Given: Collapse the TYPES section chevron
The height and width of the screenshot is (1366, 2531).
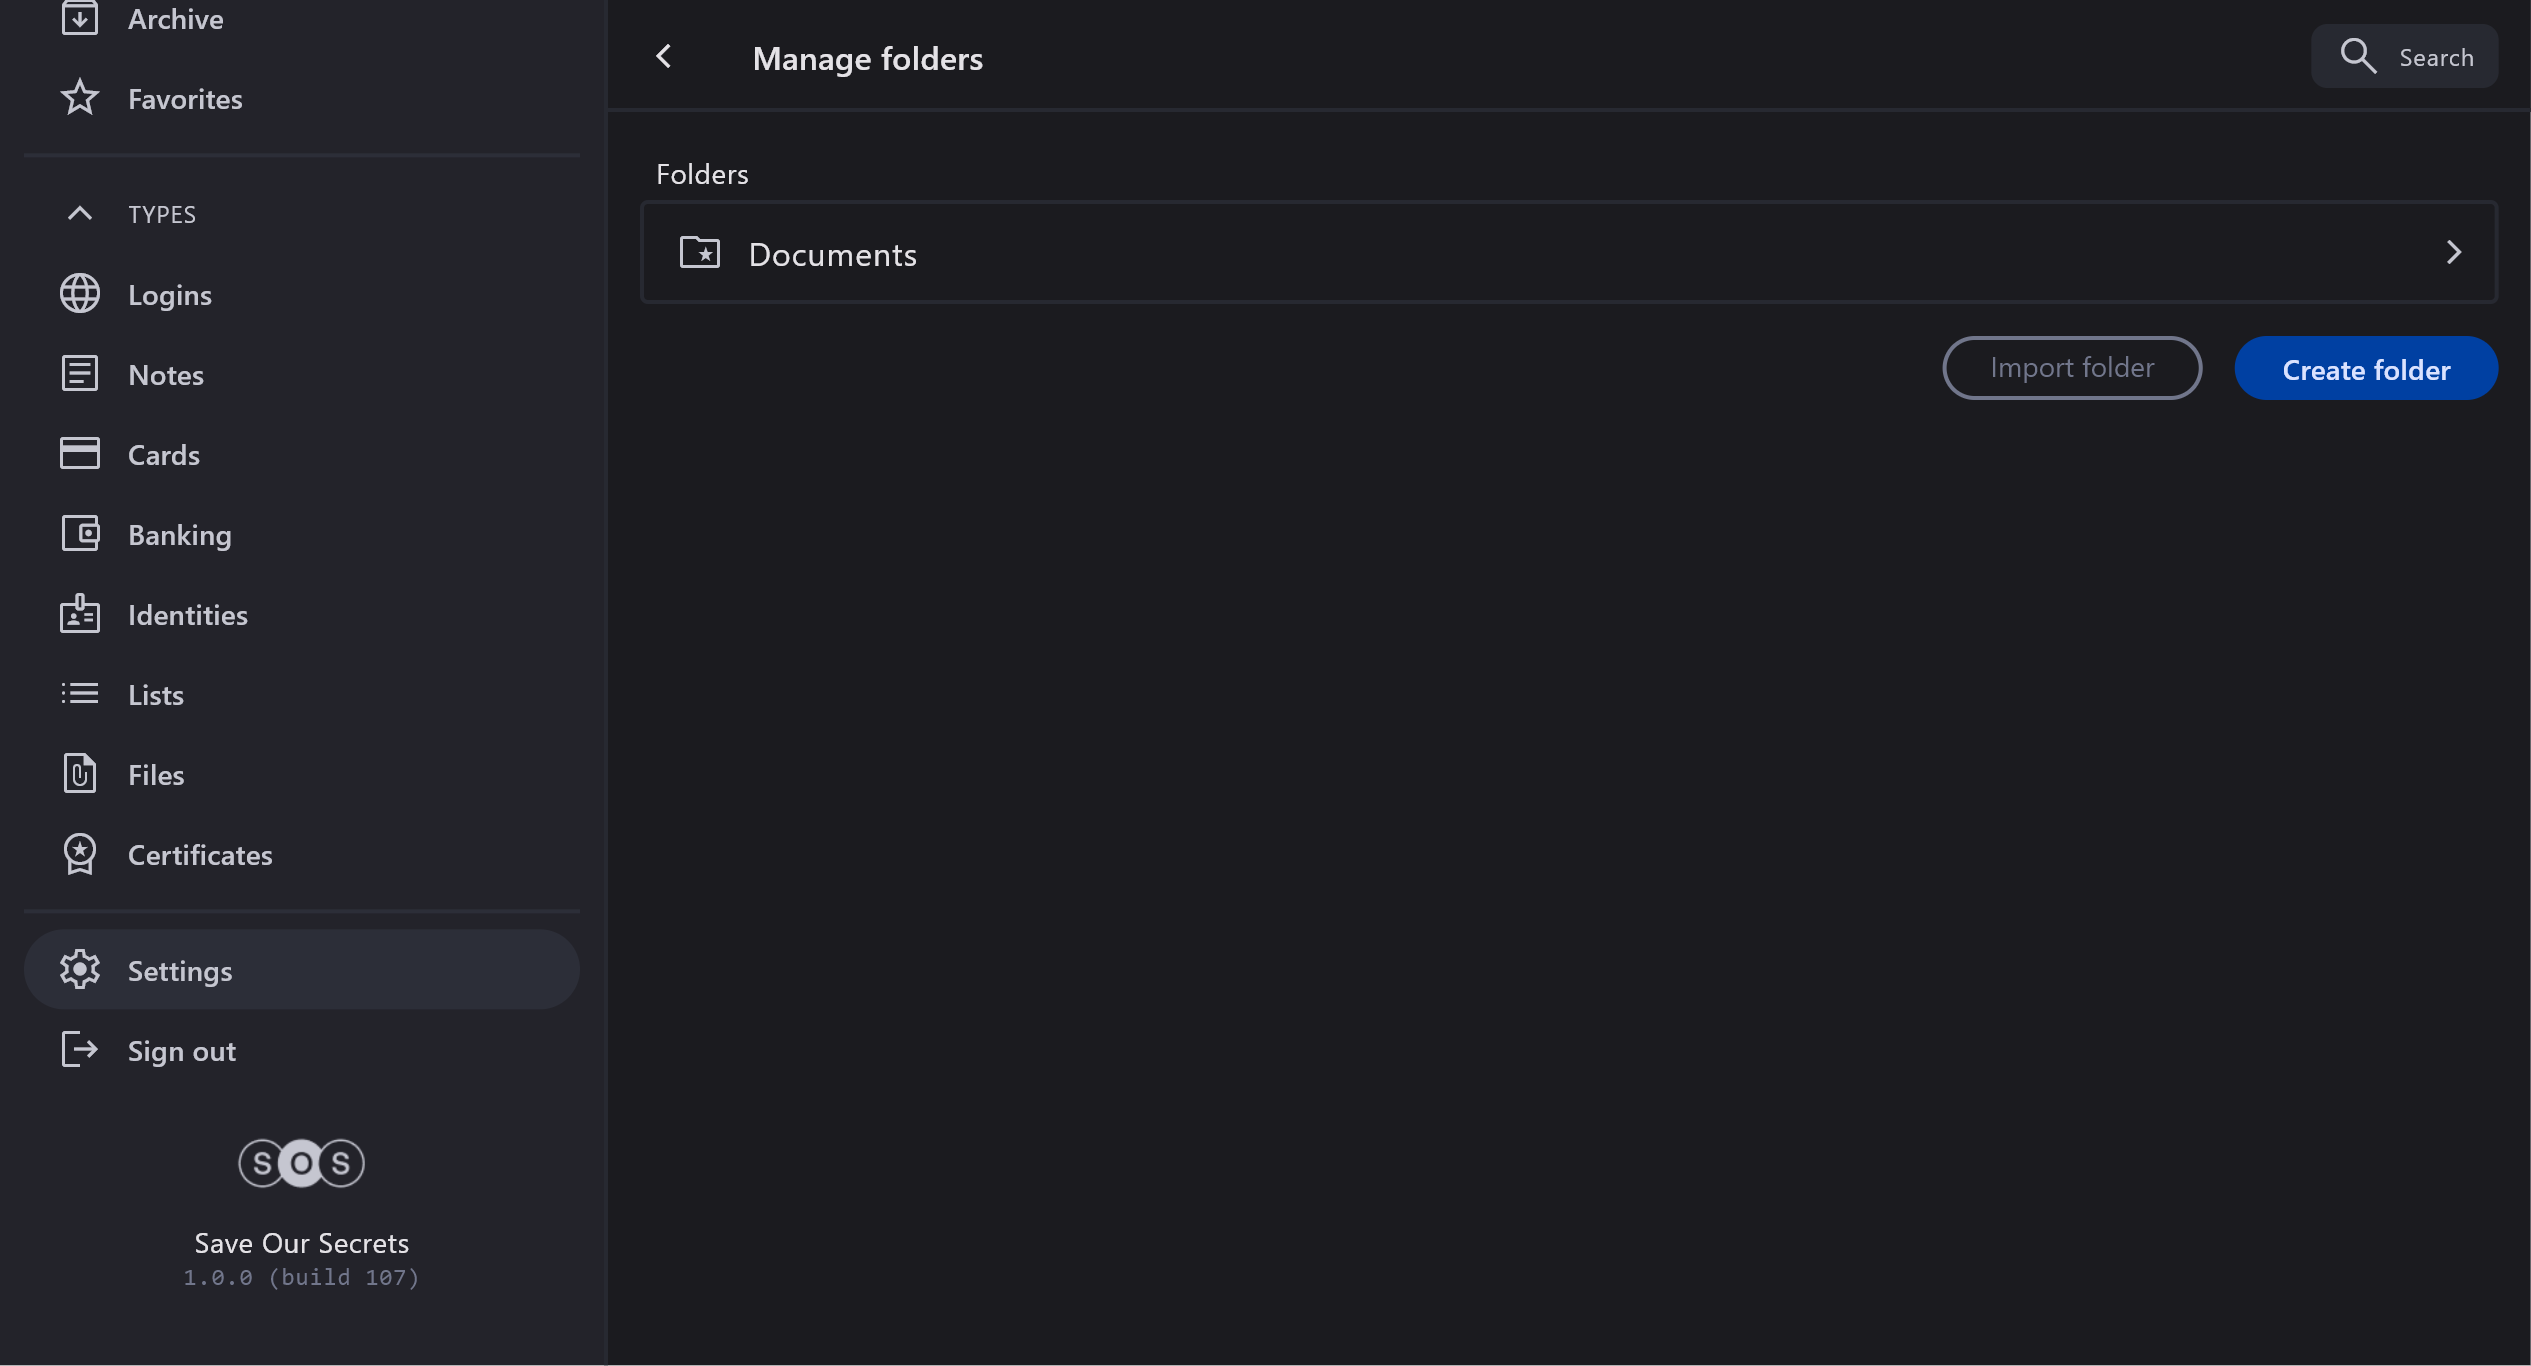Looking at the screenshot, I should [x=80, y=213].
